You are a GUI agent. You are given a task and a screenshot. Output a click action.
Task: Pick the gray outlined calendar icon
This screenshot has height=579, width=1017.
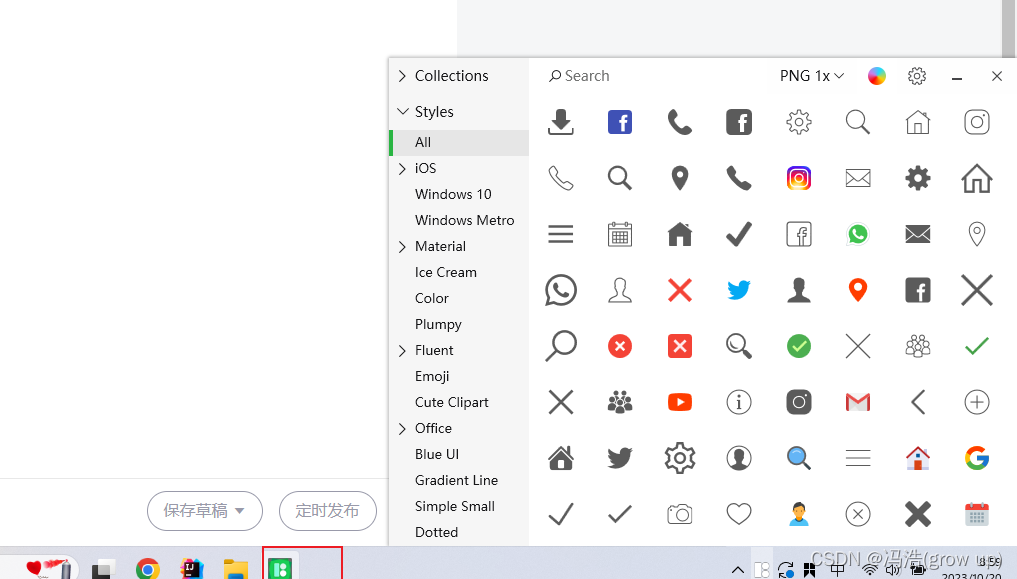click(x=620, y=234)
